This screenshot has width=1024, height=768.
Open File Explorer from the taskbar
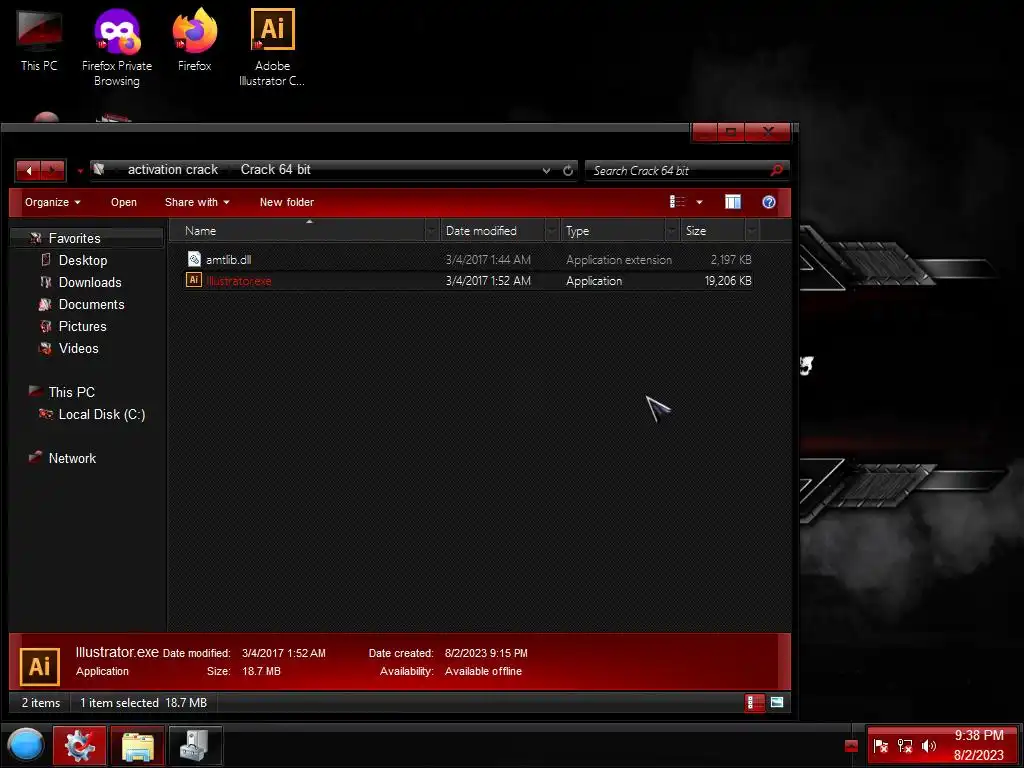[x=137, y=745]
